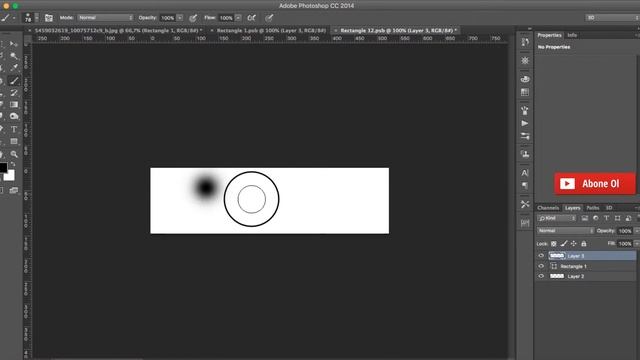The height and width of the screenshot is (360, 640).
Task: Lock all layer attributes
Action: click(584, 244)
